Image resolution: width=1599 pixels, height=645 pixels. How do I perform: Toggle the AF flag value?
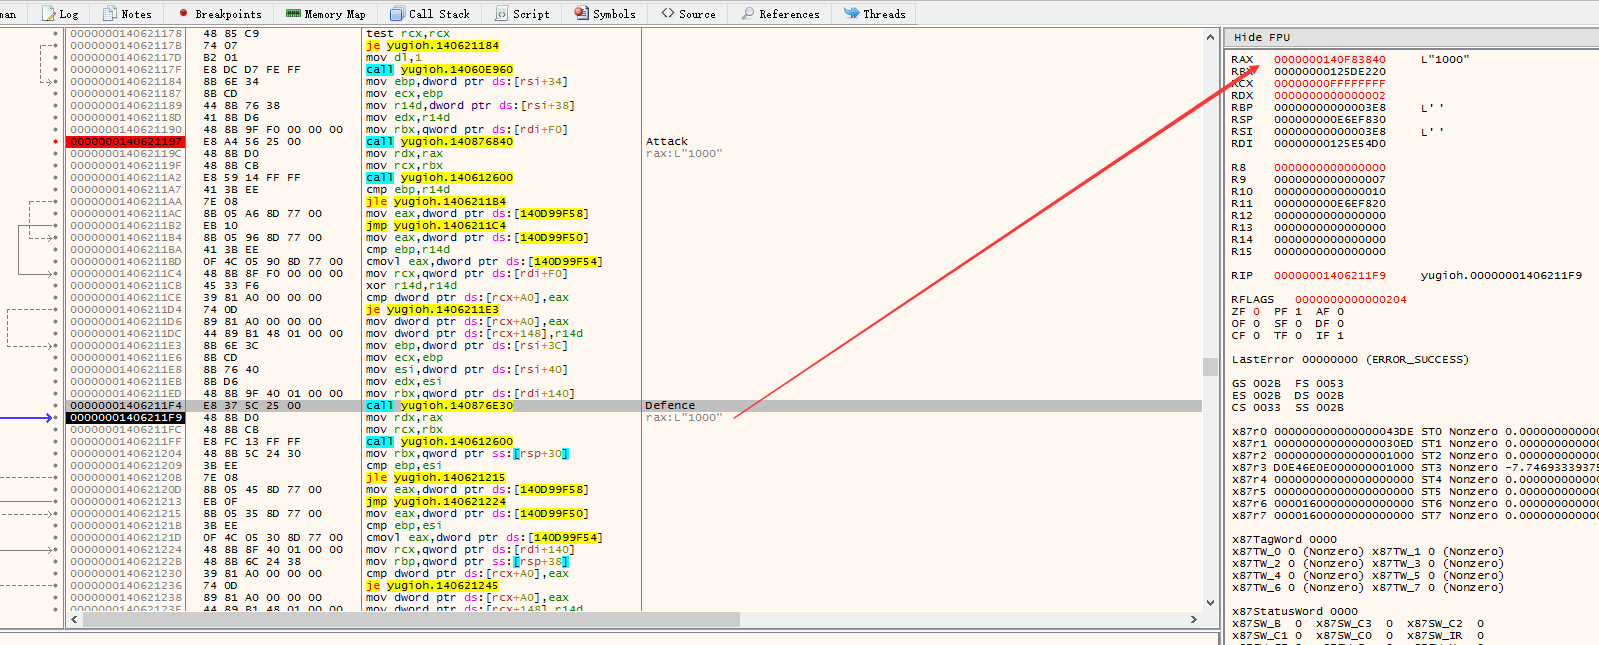(x=1340, y=312)
